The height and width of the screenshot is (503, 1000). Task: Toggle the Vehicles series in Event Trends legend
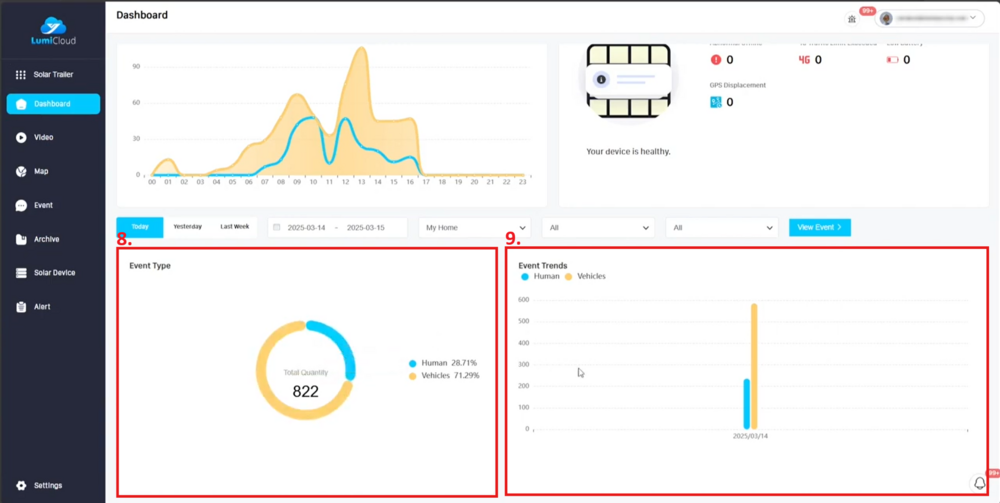pos(585,276)
